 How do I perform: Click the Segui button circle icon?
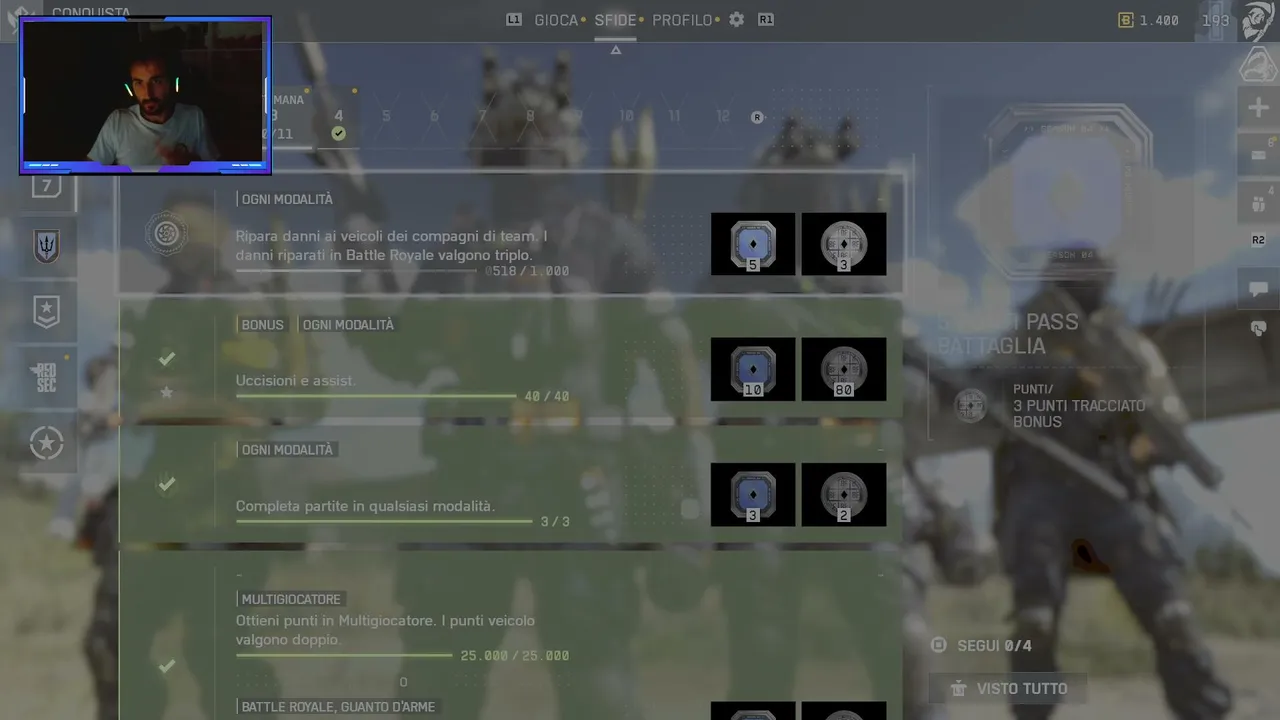pos(938,645)
